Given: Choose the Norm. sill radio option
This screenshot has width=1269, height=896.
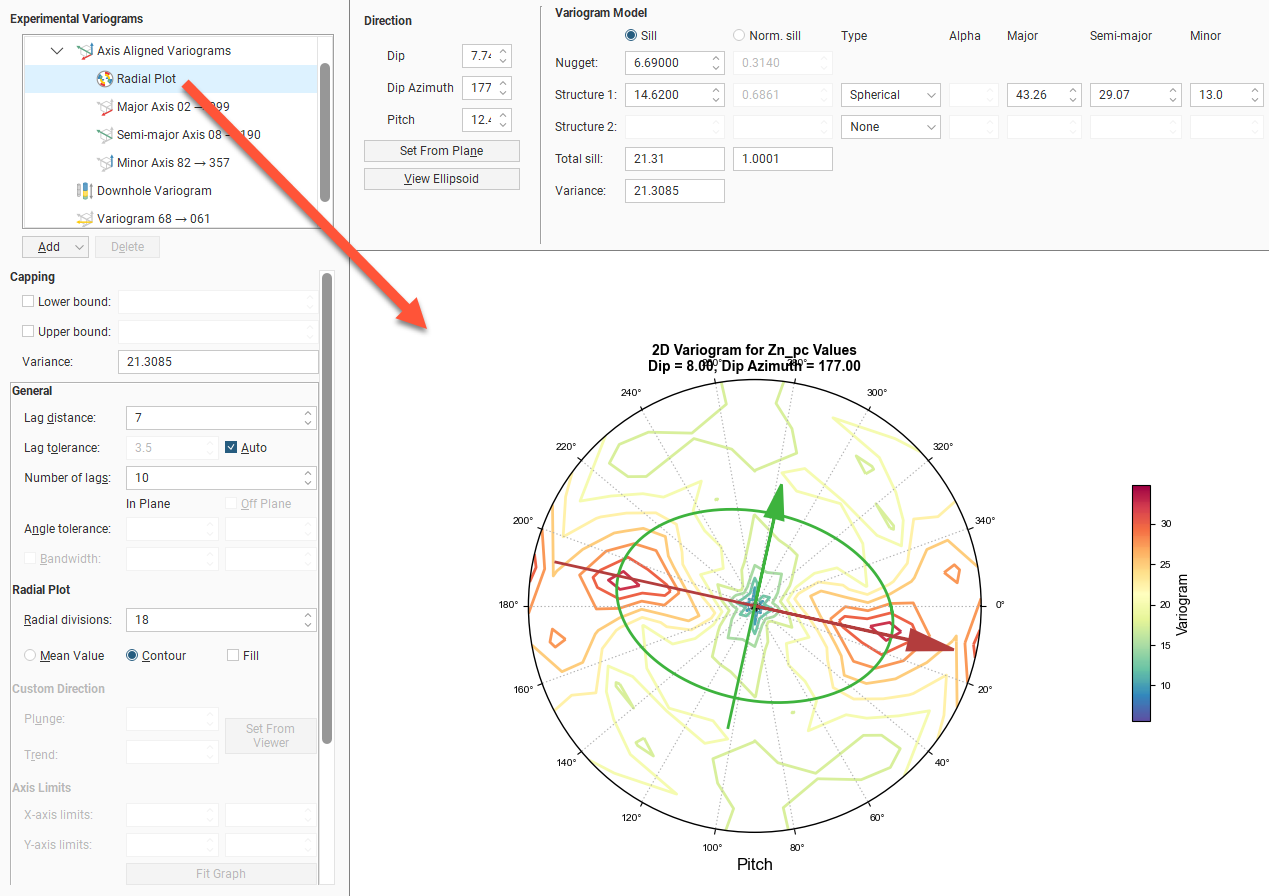Looking at the screenshot, I should 739,36.
